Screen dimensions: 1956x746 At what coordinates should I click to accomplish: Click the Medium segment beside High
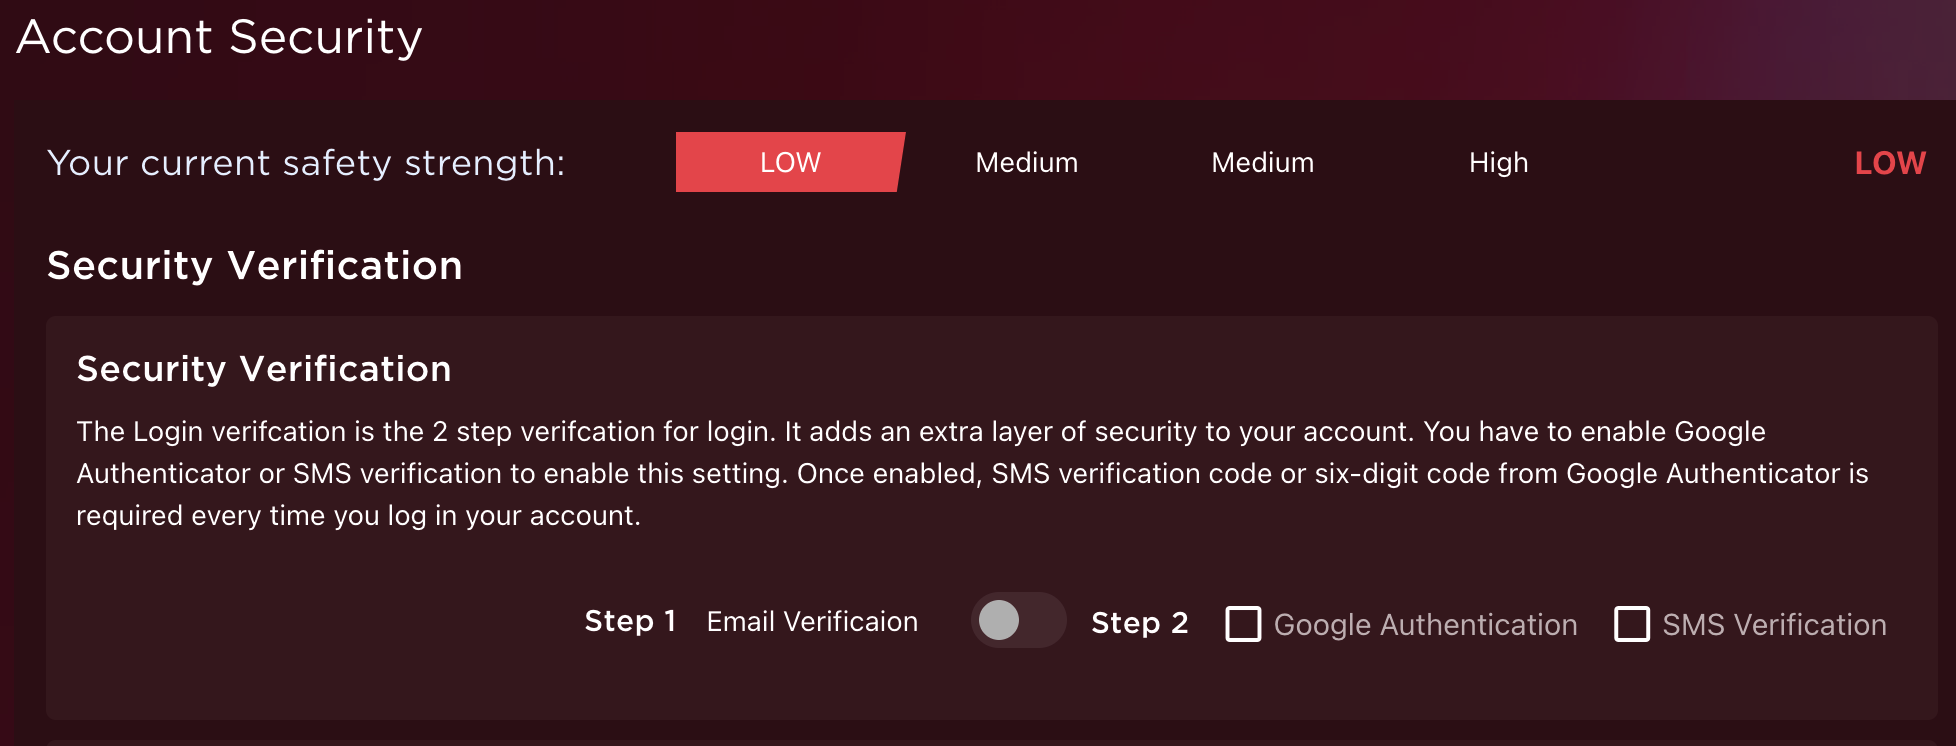tap(1262, 162)
